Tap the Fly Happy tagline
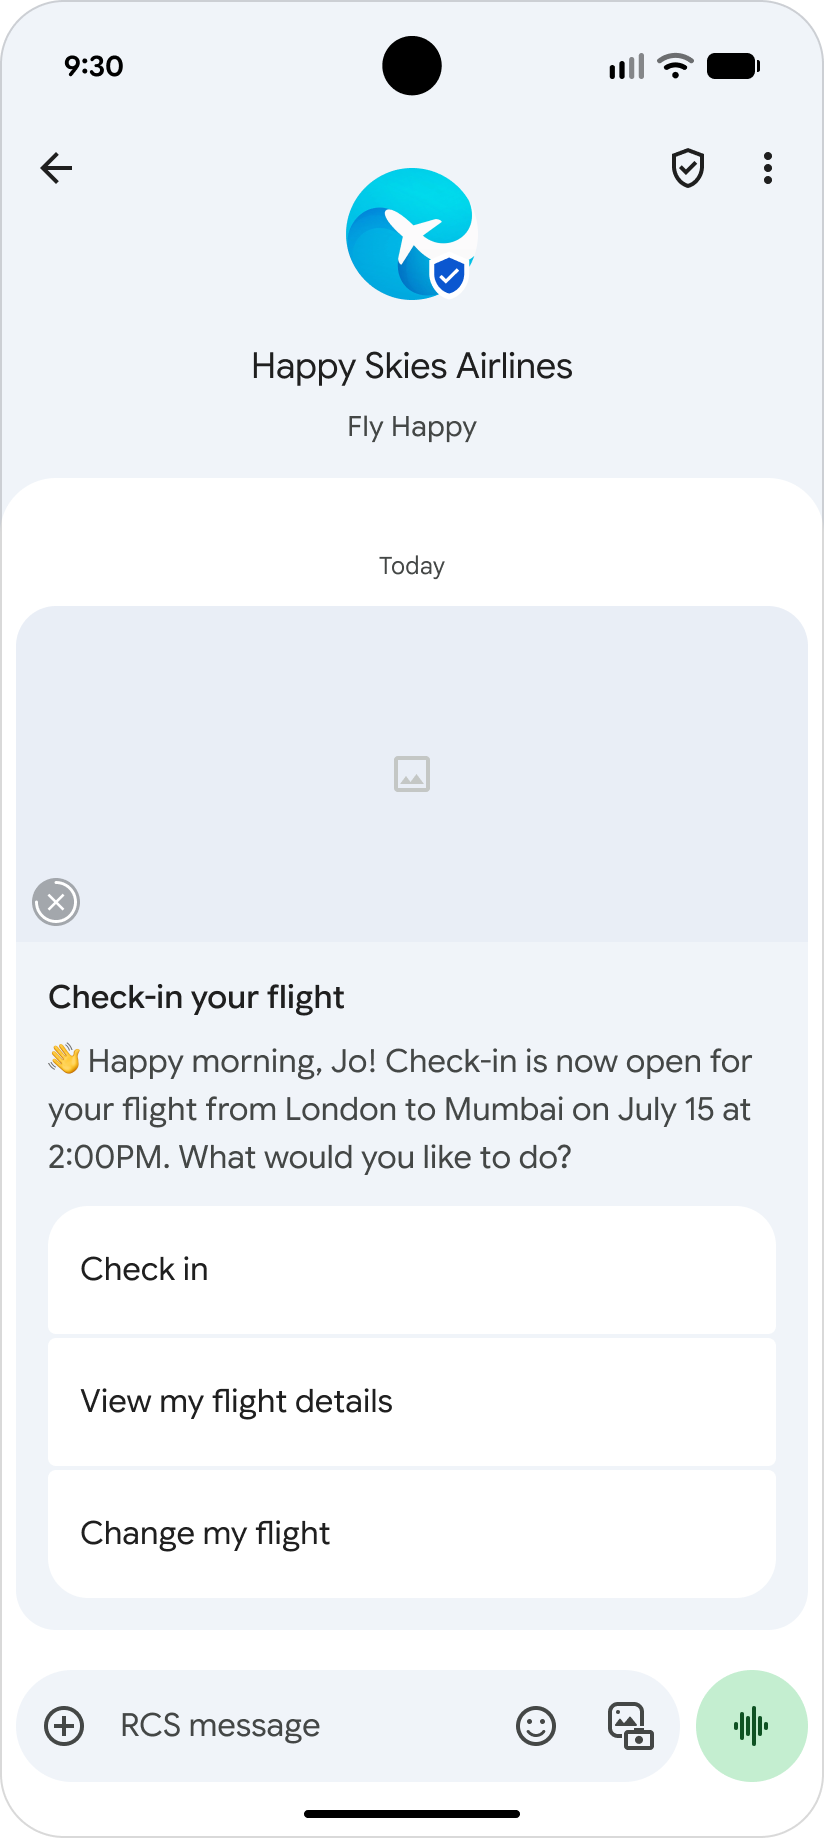This screenshot has width=824, height=1838. point(412,427)
